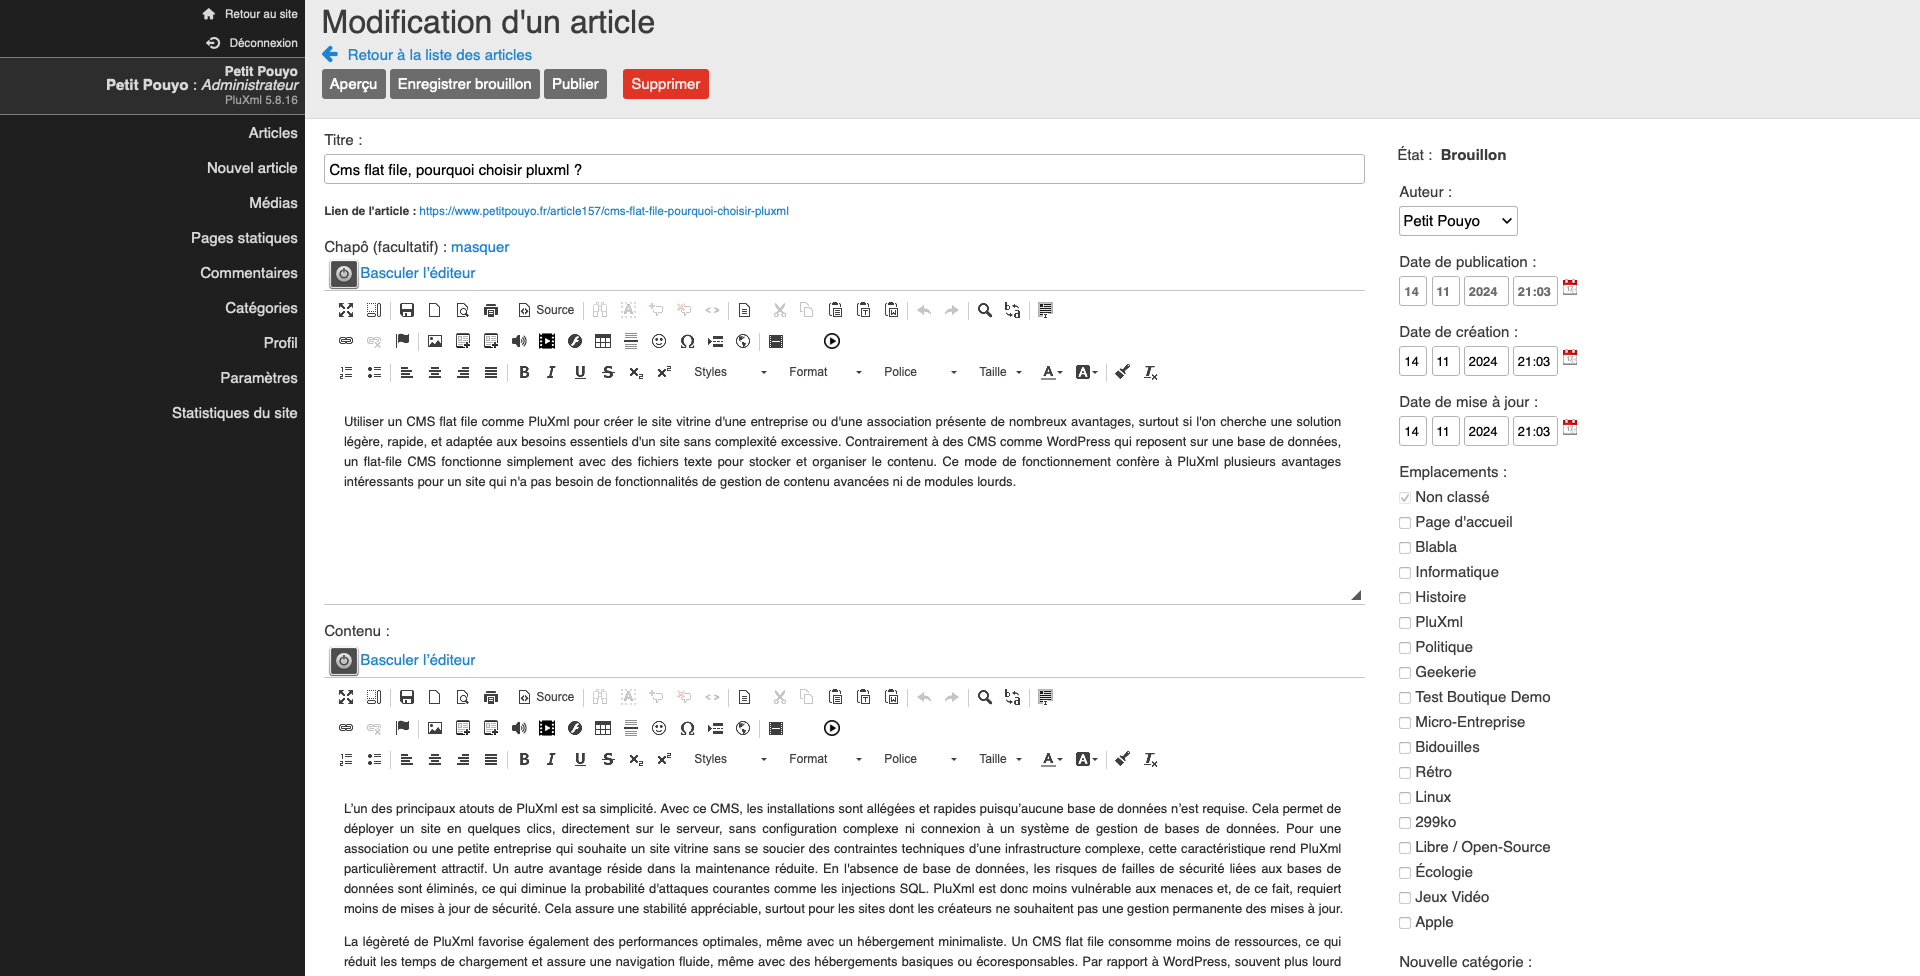Screen dimensions: 1920x976
Task: Remove formatting in Contenu editor
Action: pos(1151,759)
